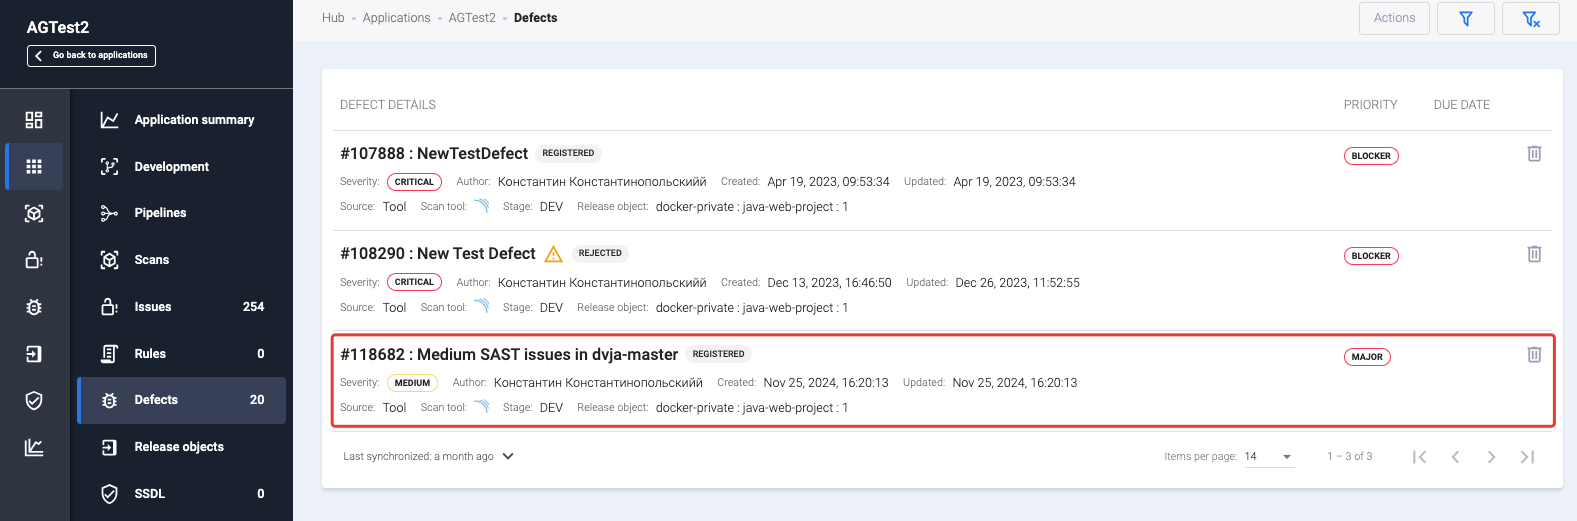Expand the Last synchronized chevron
1577x521 pixels.
(x=508, y=456)
